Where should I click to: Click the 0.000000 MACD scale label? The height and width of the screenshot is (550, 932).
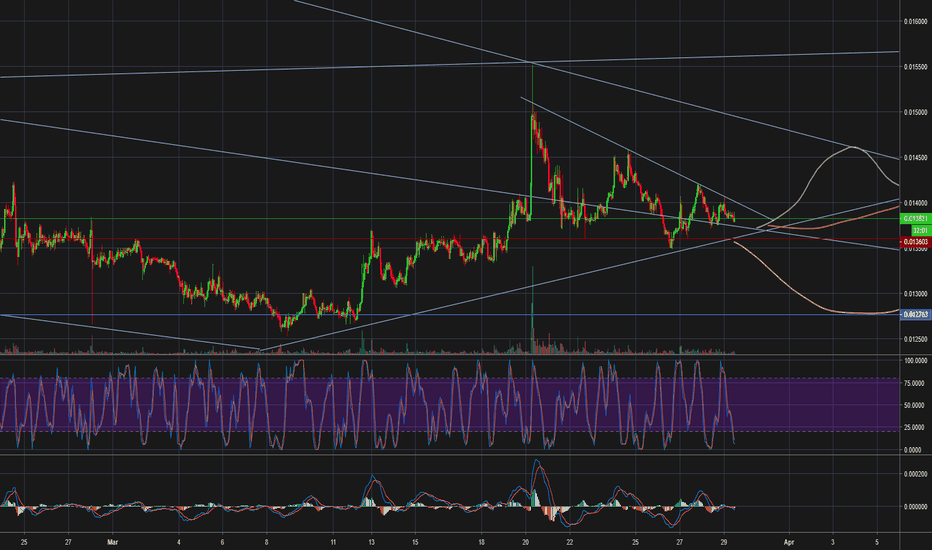pos(915,507)
